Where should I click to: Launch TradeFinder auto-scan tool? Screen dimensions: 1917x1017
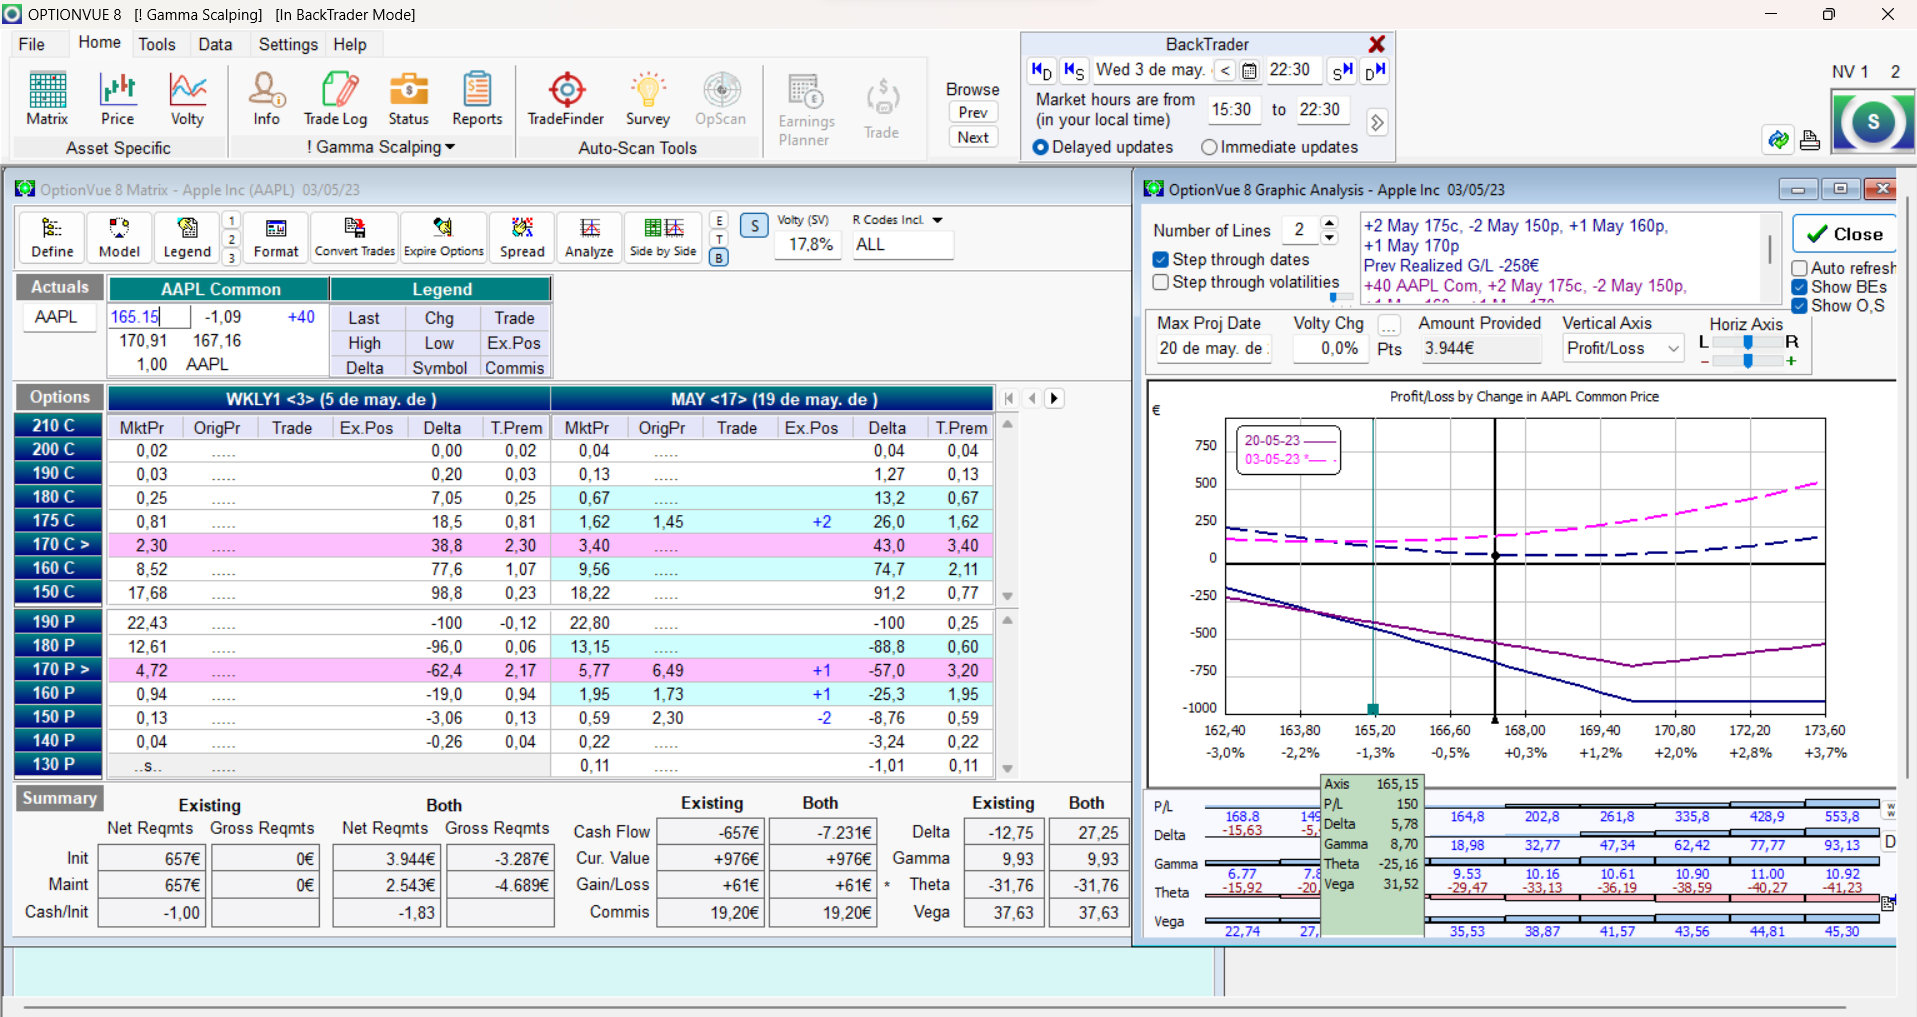(566, 99)
